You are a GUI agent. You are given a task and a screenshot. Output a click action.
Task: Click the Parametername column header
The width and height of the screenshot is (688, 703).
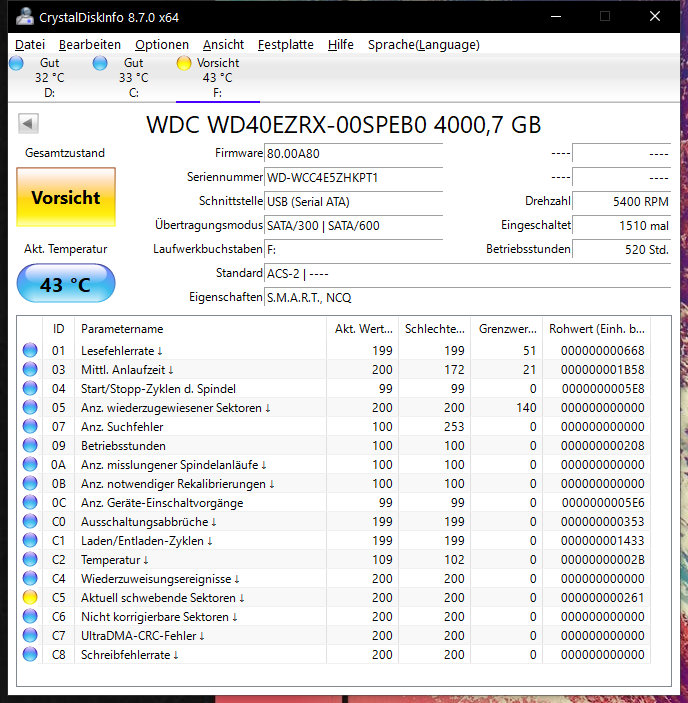(200, 329)
